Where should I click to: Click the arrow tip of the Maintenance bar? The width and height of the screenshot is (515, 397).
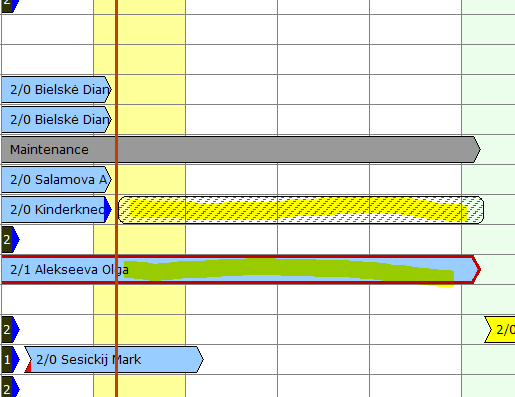point(477,150)
